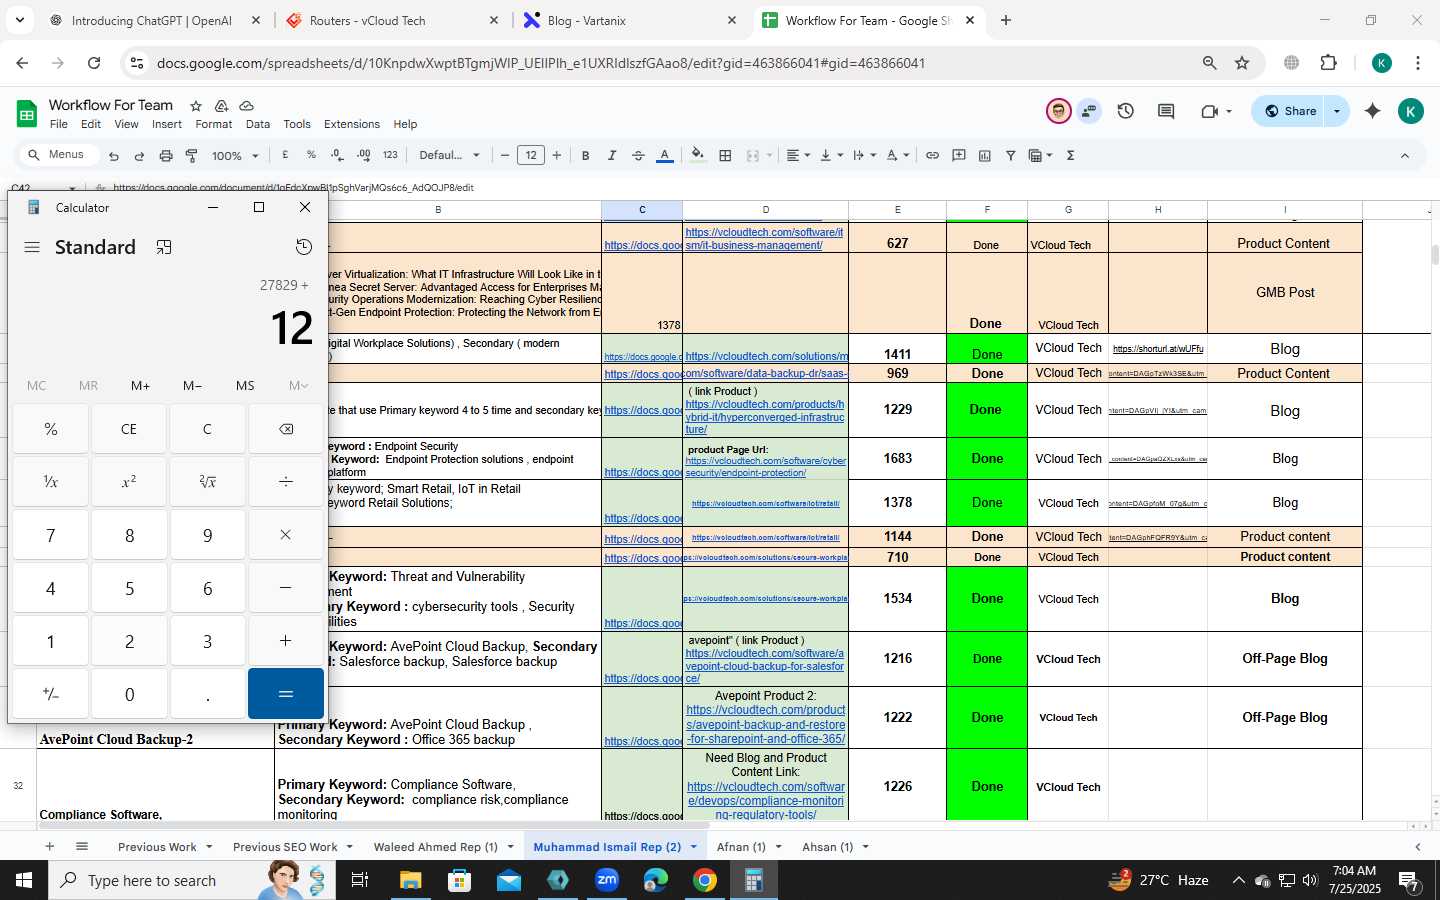Open all sheets list icon
1440x900 pixels.
82,846
